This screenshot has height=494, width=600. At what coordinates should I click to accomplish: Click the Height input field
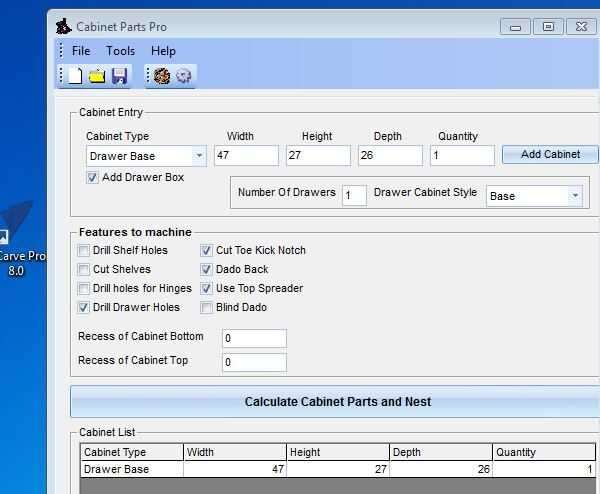(318, 155)
